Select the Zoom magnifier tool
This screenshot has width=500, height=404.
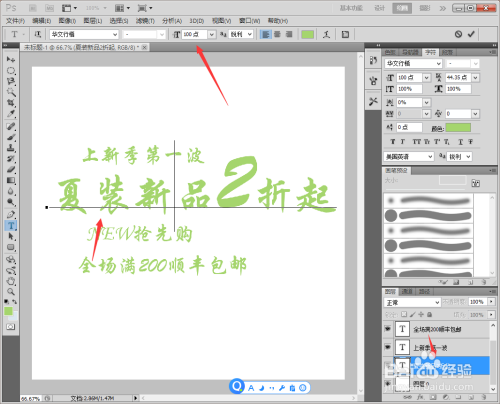coord(11,292)
